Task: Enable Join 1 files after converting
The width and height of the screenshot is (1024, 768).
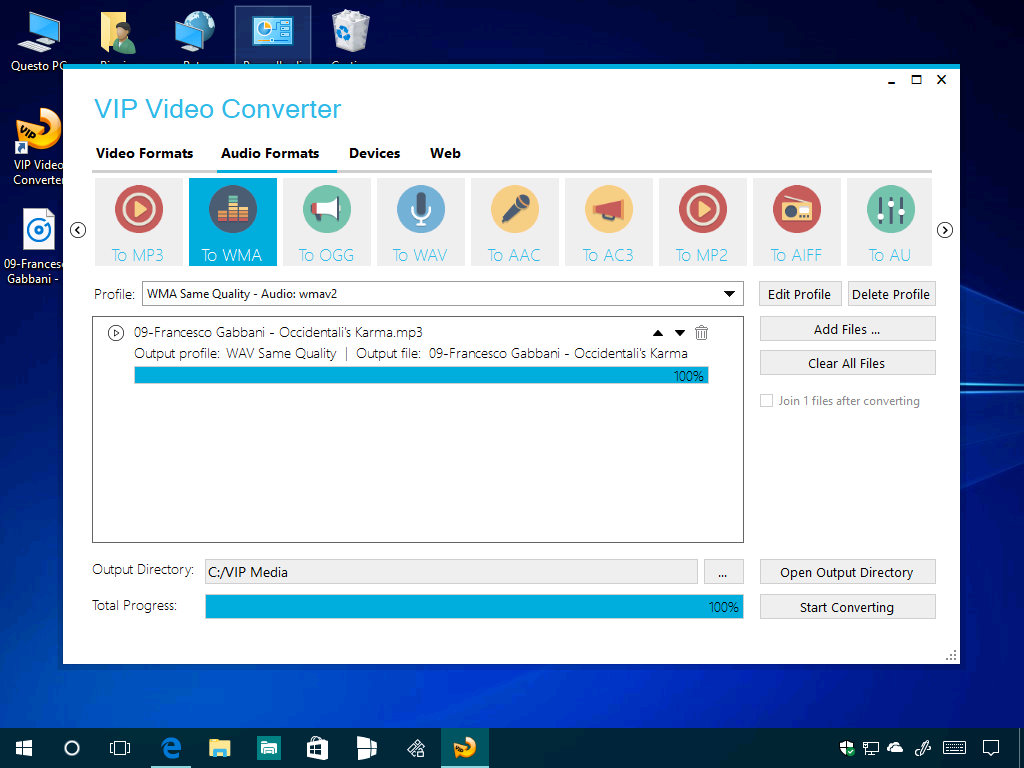Action: 767,400
